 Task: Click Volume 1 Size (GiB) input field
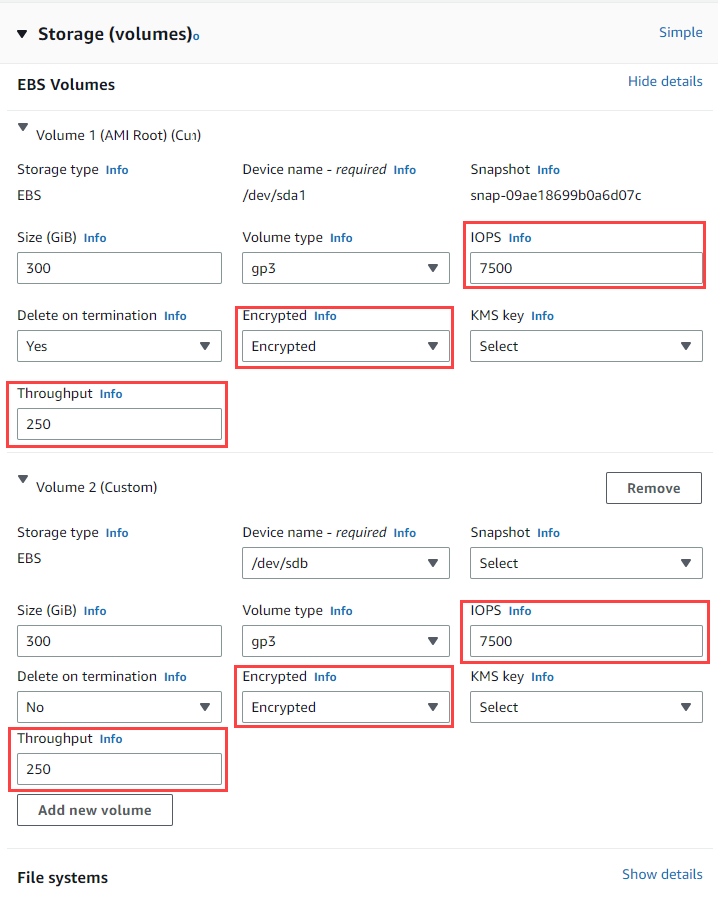point(119,268)
